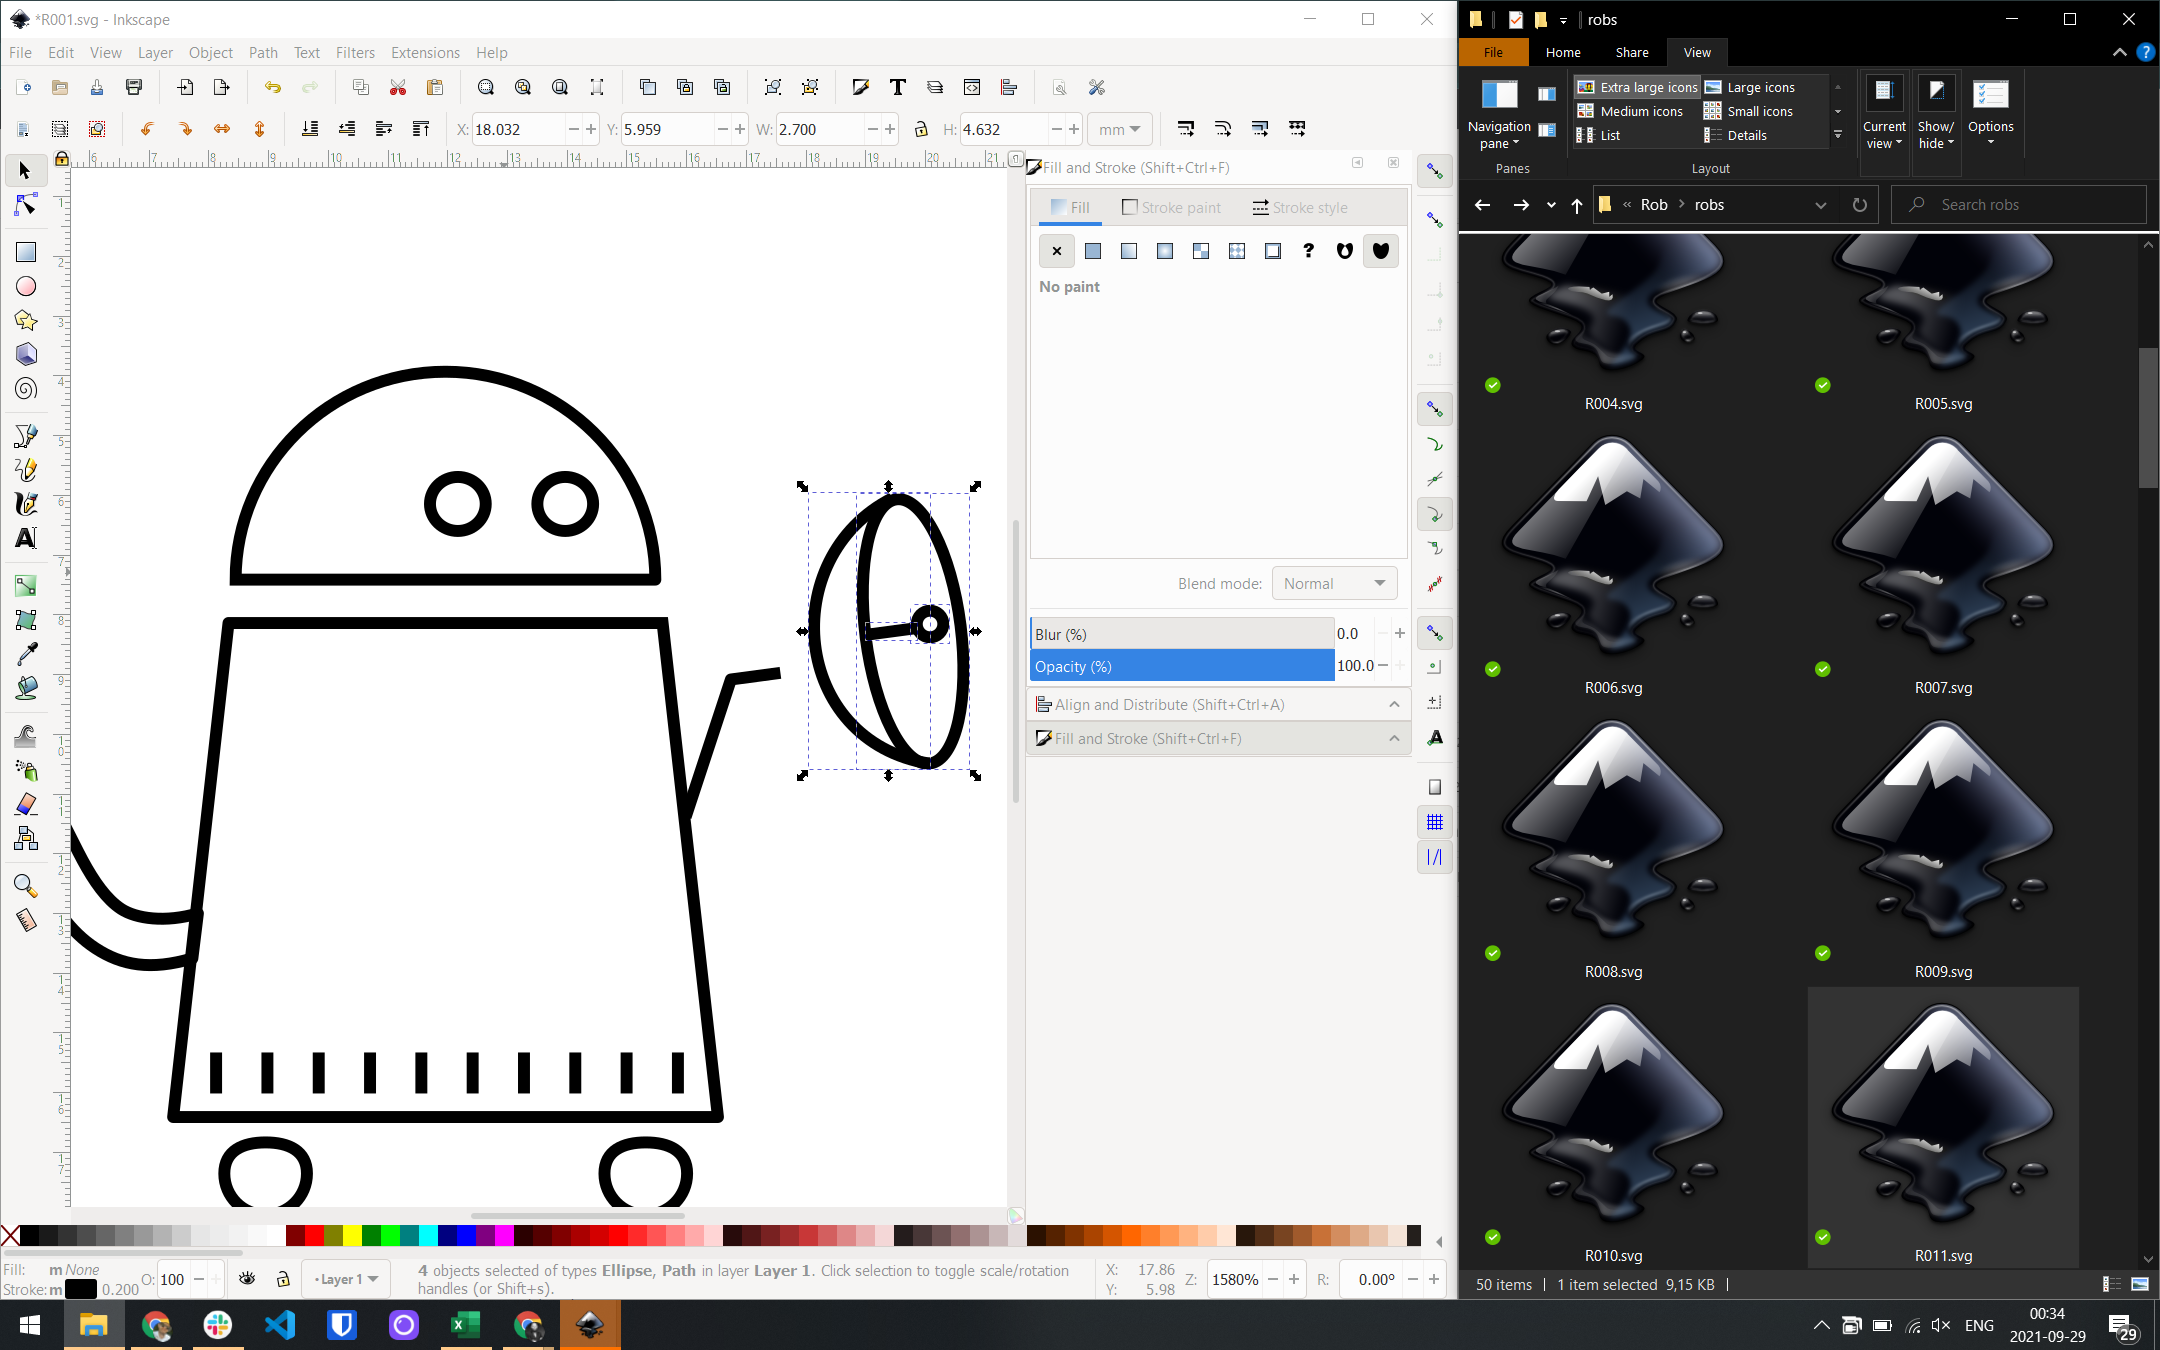Select the Rectangle tool
Viewport: 2160px width, 1350px height.
(x=26, y=252)
